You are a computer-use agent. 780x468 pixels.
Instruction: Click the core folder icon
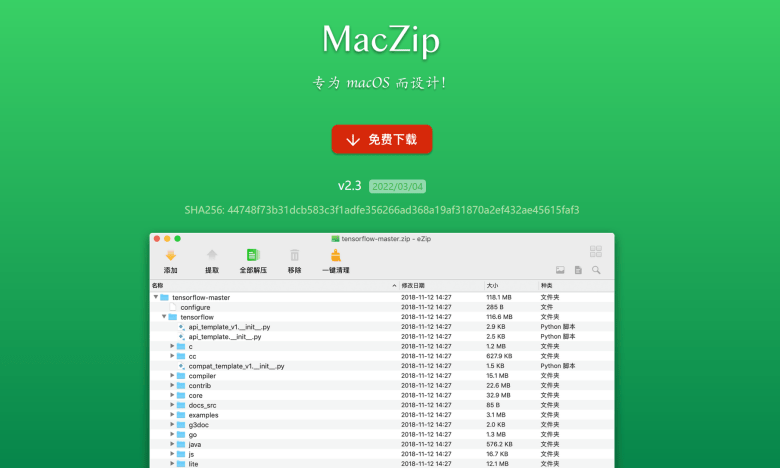(x=181, y=395)
